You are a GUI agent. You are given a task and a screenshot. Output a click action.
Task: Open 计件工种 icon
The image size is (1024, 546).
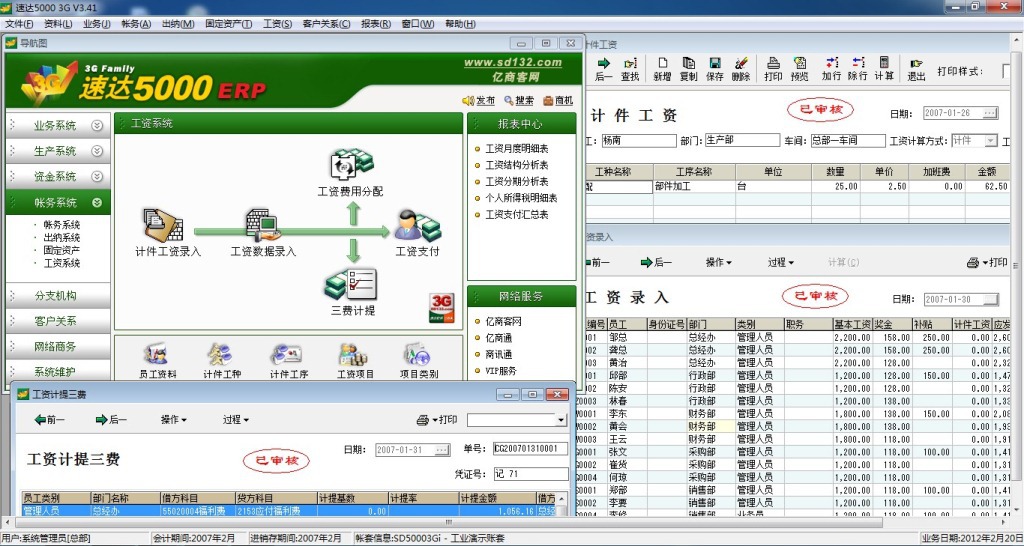coord(222,355)
